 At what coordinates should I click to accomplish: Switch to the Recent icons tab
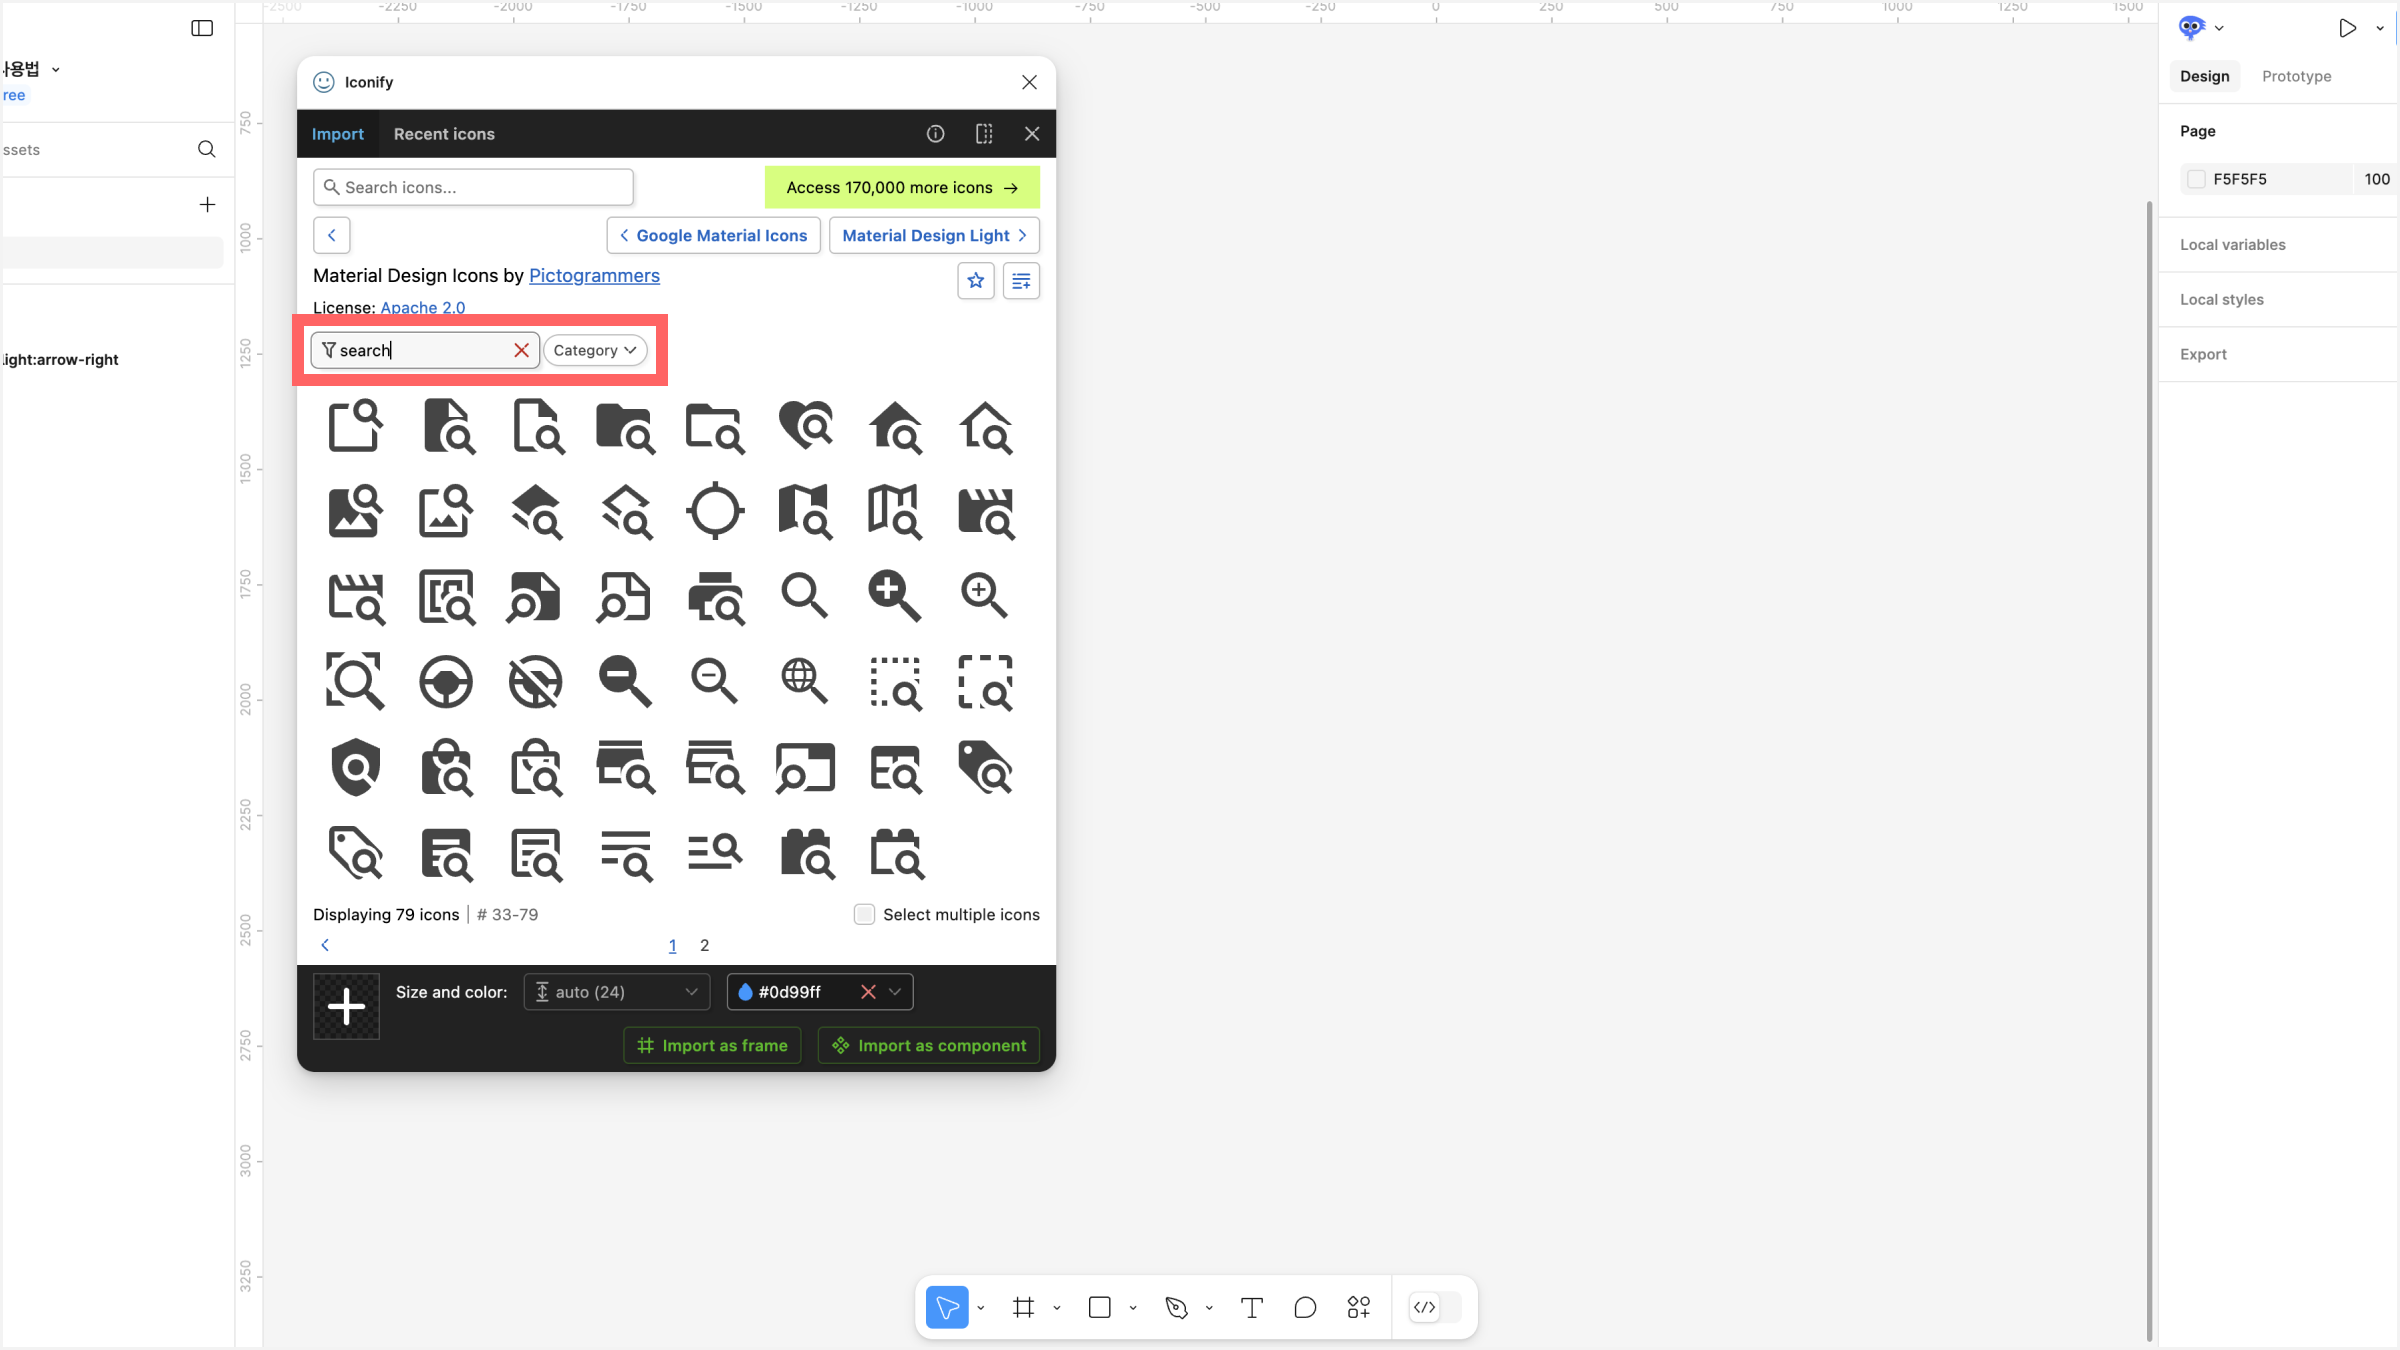(x=444, y=134)
